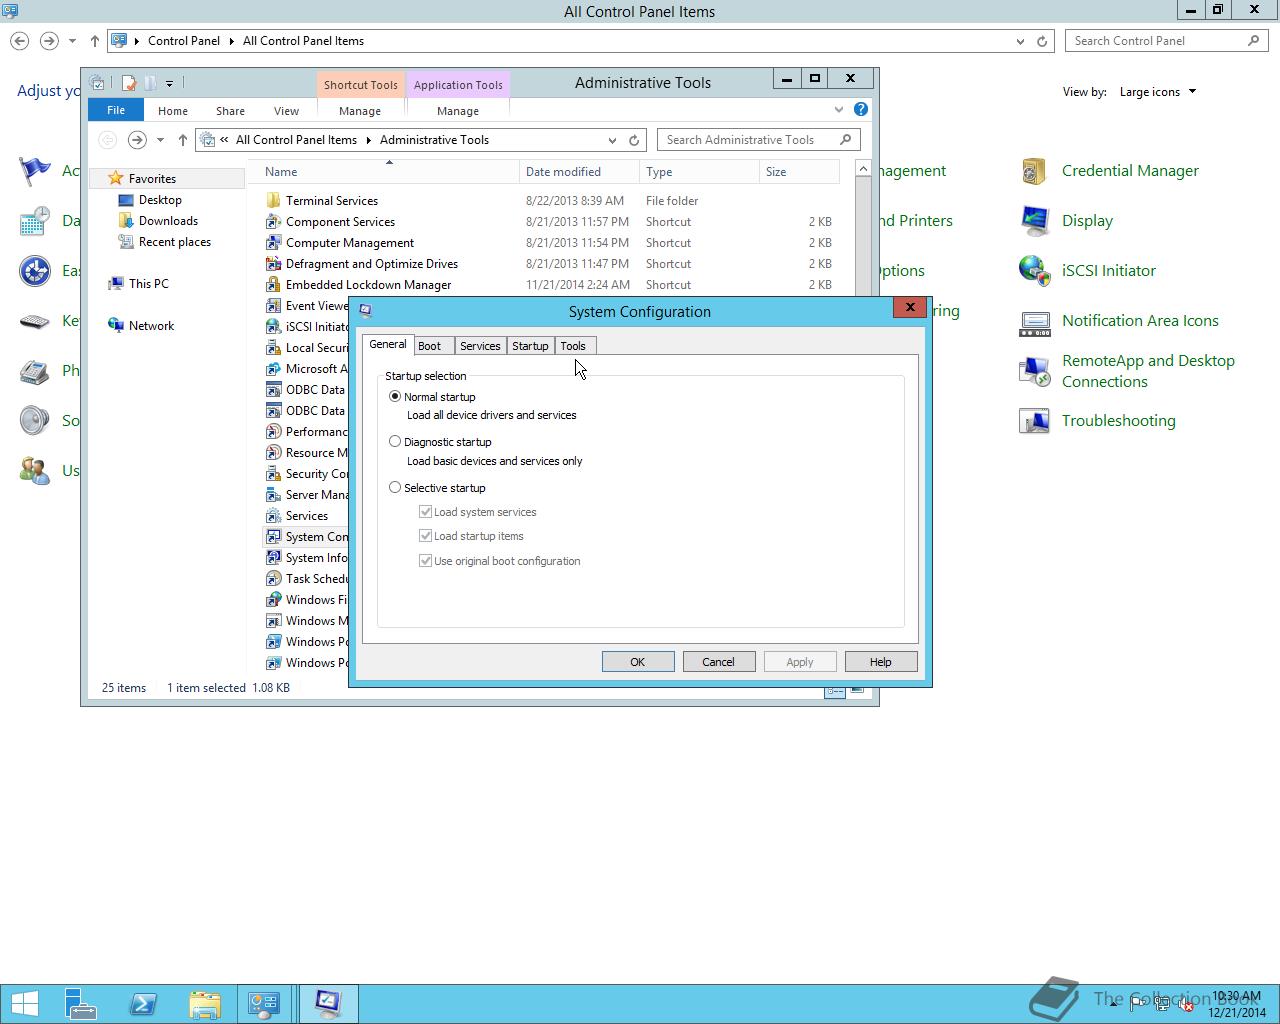Open the Home ribbon tab

pyautogui.click(x=173, y=111)
